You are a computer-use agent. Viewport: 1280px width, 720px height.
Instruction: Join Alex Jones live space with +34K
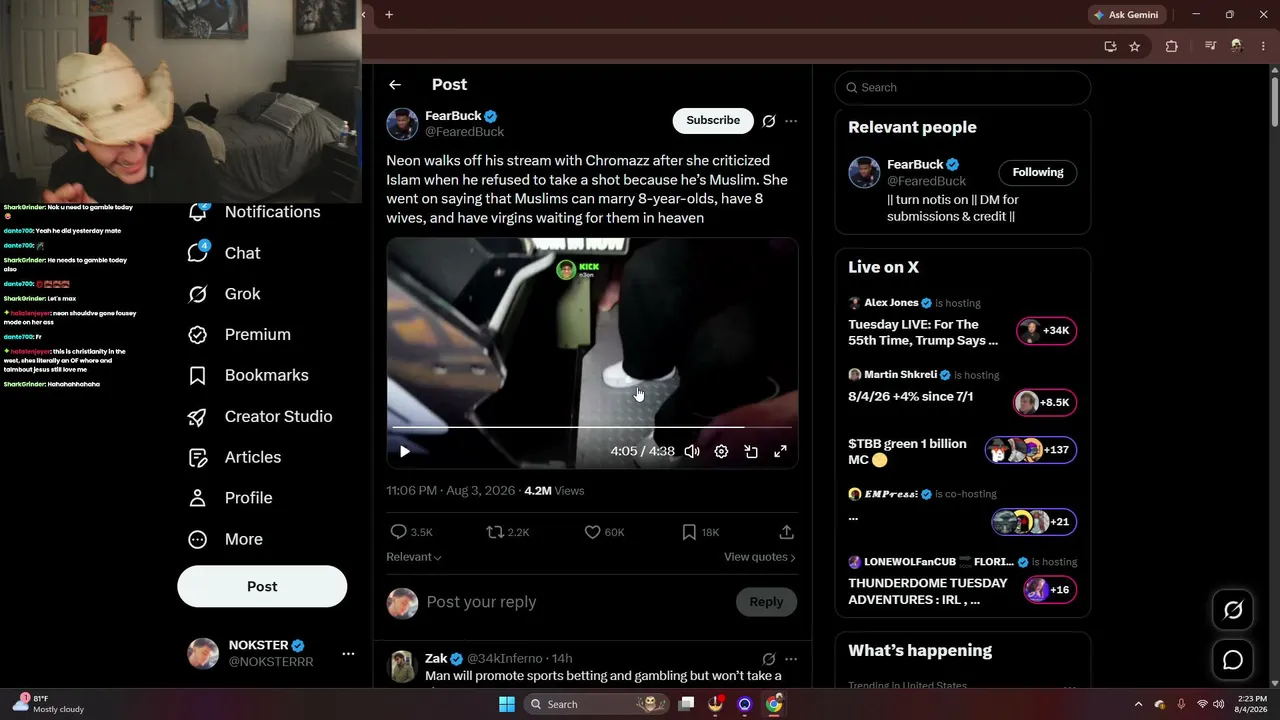[1046, 331]
